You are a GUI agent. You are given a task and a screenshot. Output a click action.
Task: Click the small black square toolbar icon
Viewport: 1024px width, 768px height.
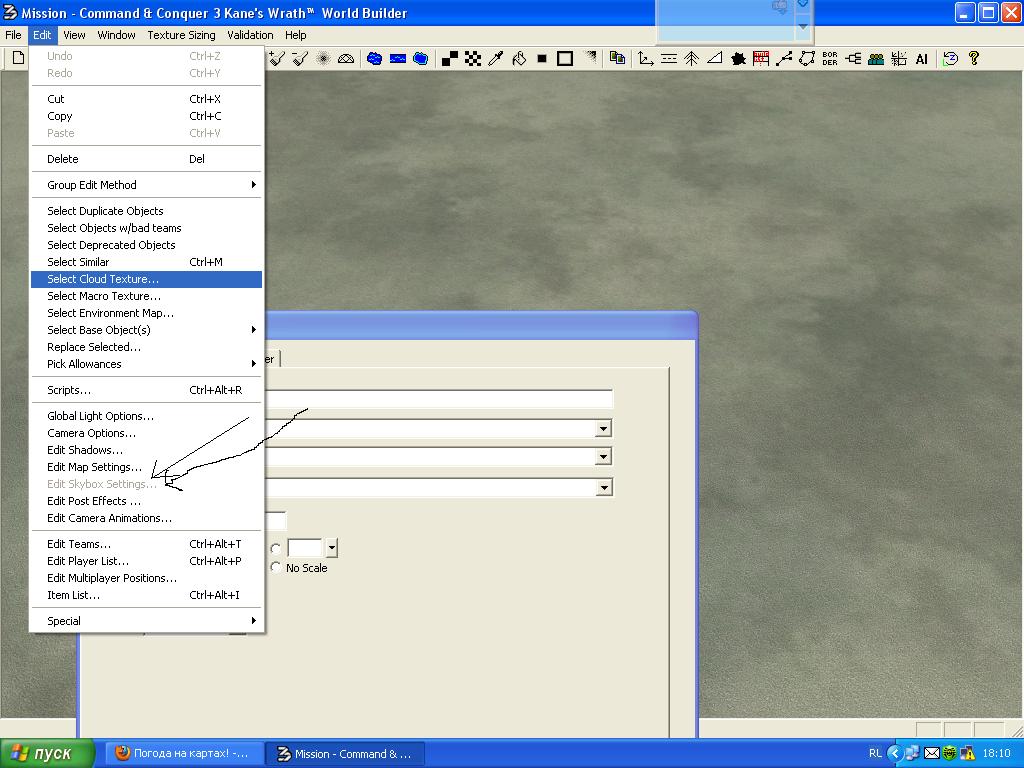click(x=542, y=59)
